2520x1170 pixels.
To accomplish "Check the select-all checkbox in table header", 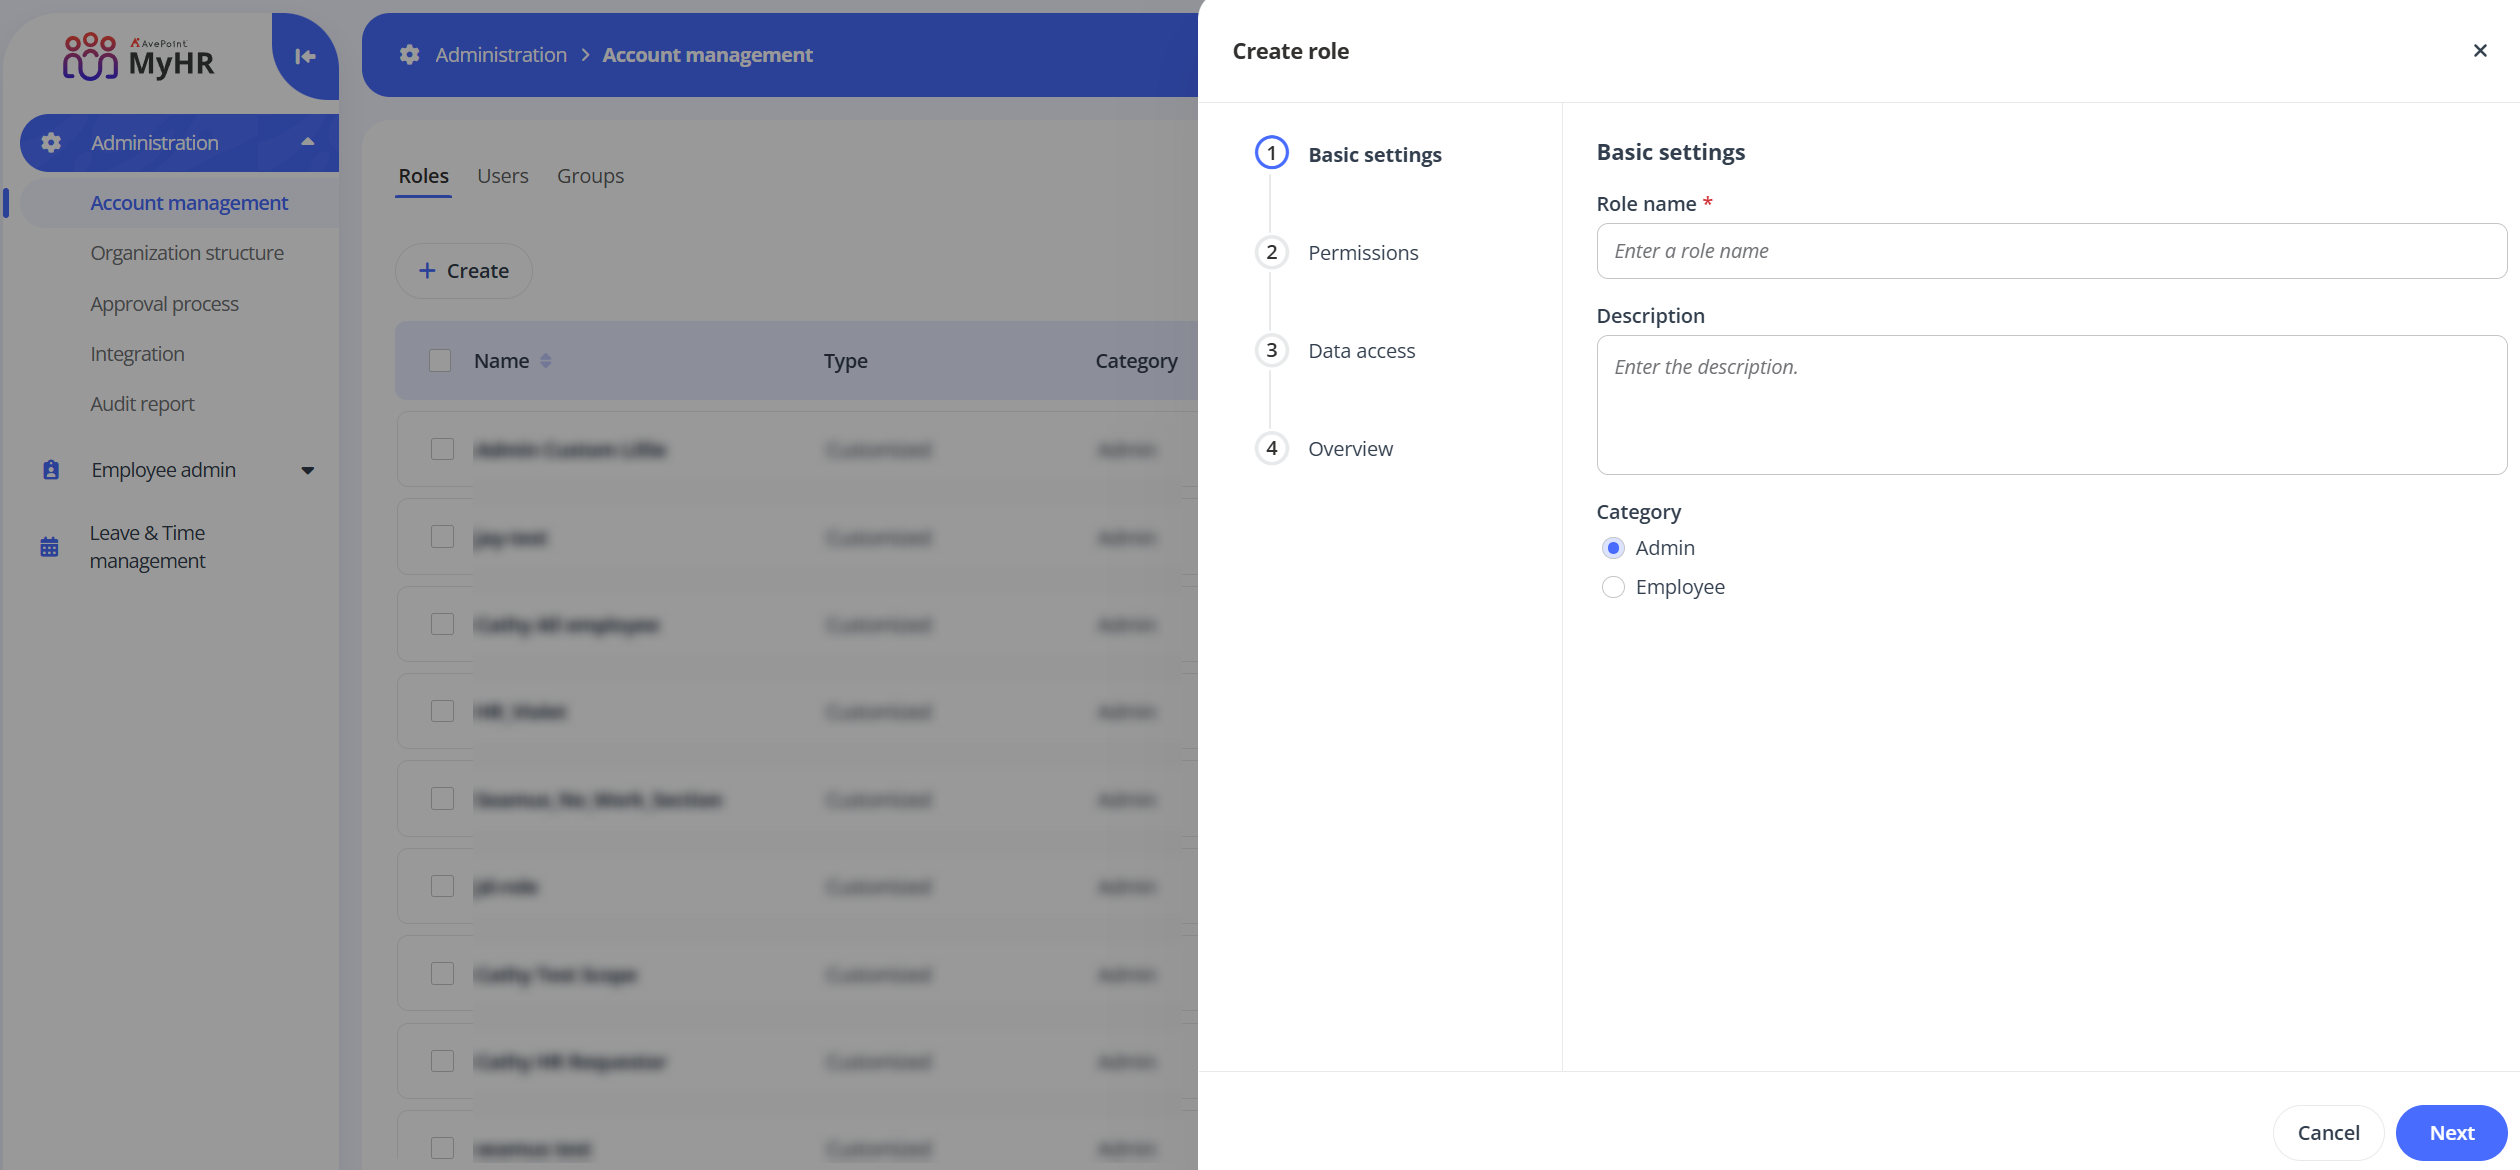I will pos(440,361).
